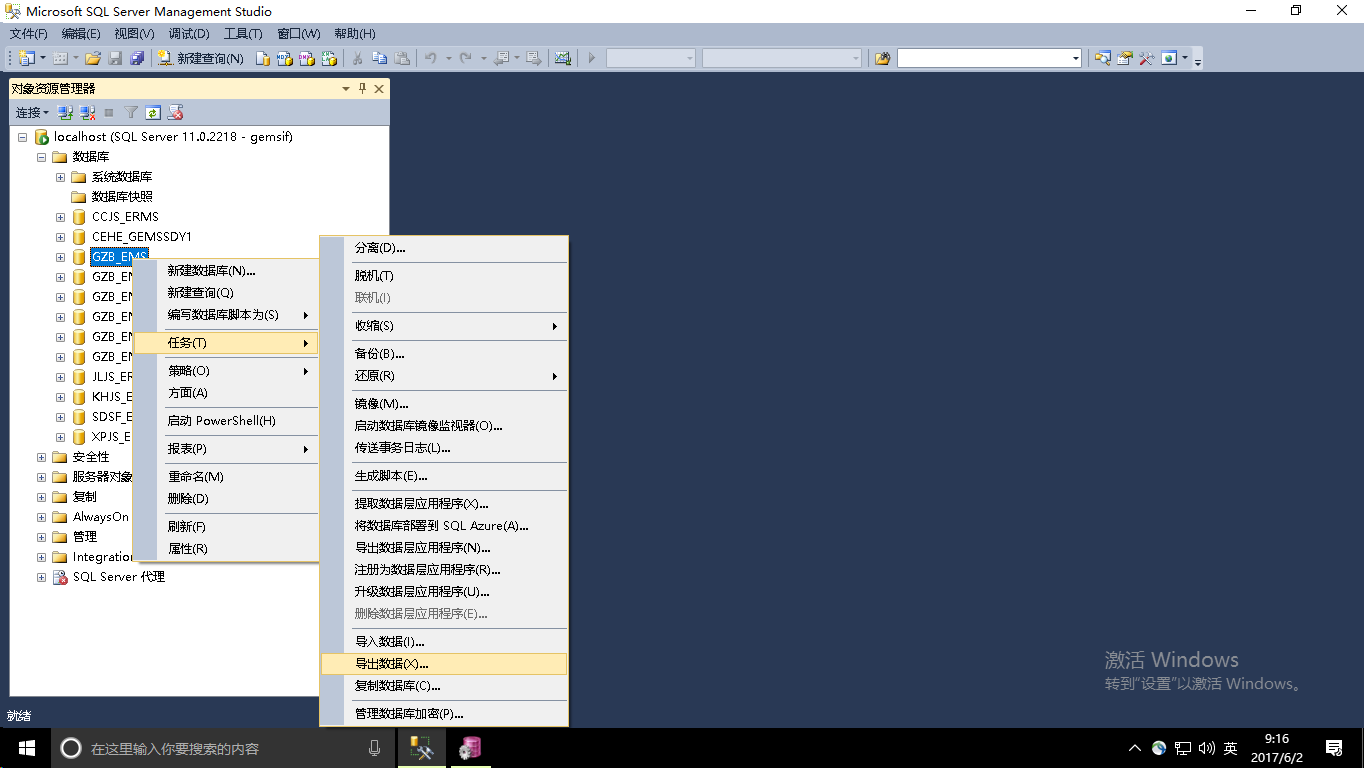Choose 导出数据(X)... menu item
The height and width of the screenshot is (768, 1364).
click(444, 664)
